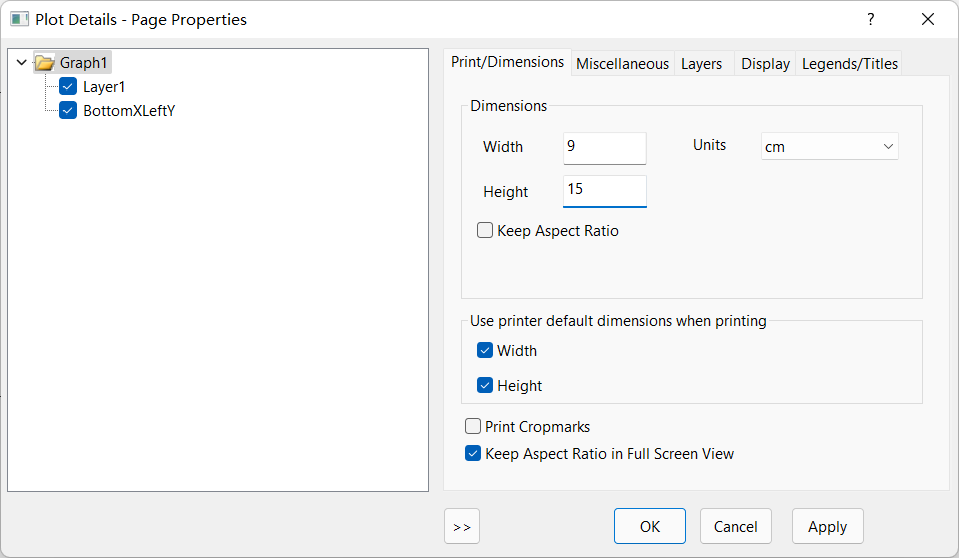Viewport: 959px width, 558px height.
Task: Open the Layers tab
Action: coord(701,64)
